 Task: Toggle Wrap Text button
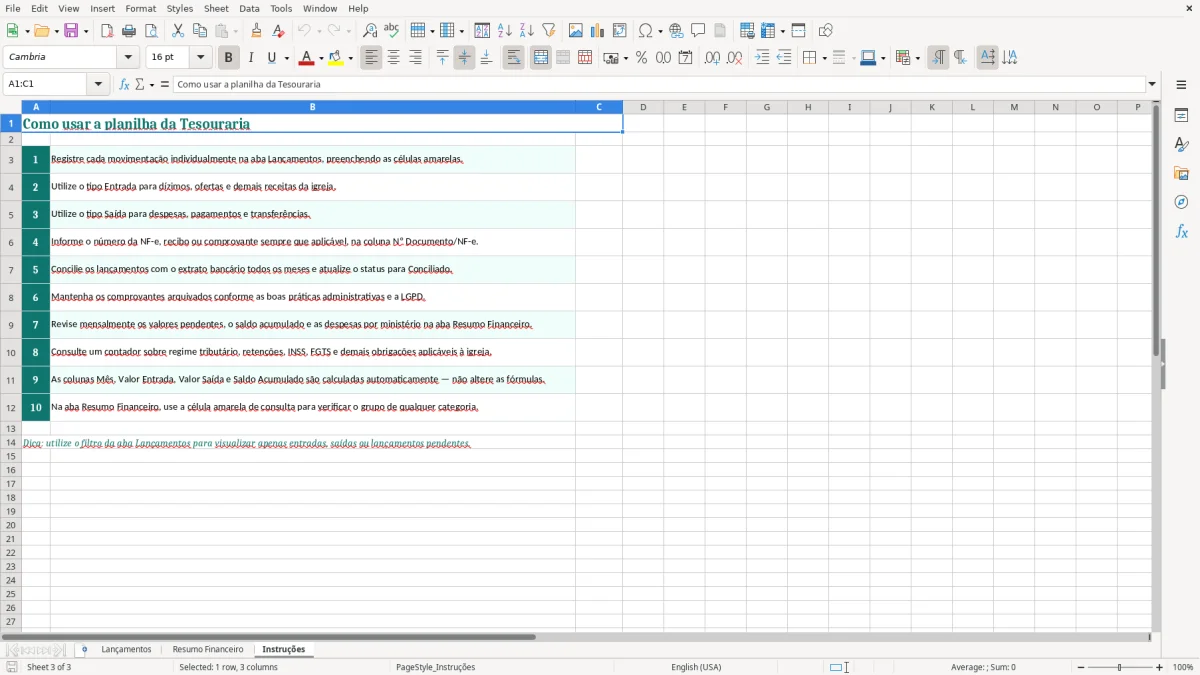pyautogui.click(x=513, y=58)
